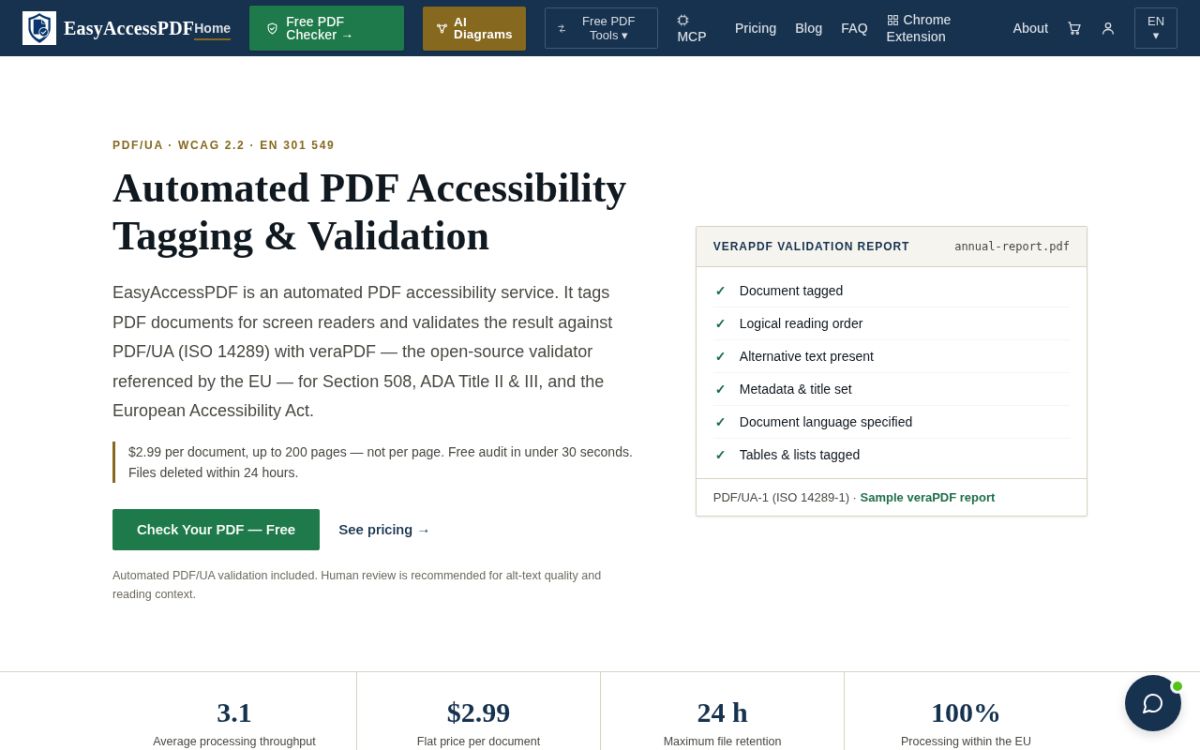Click the AI Diagrams button
Viewport: 1200px width, 750px height.
click(x=474, y=28)
